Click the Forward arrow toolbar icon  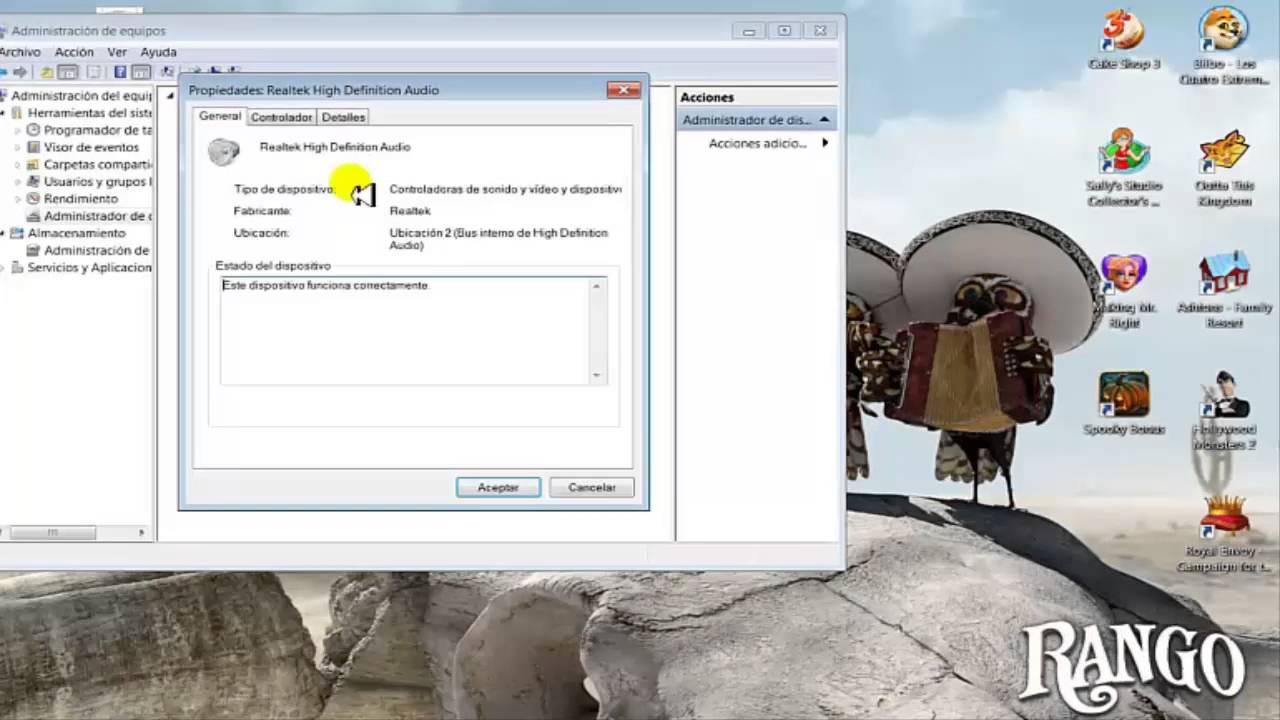click(x=19, y=72)
